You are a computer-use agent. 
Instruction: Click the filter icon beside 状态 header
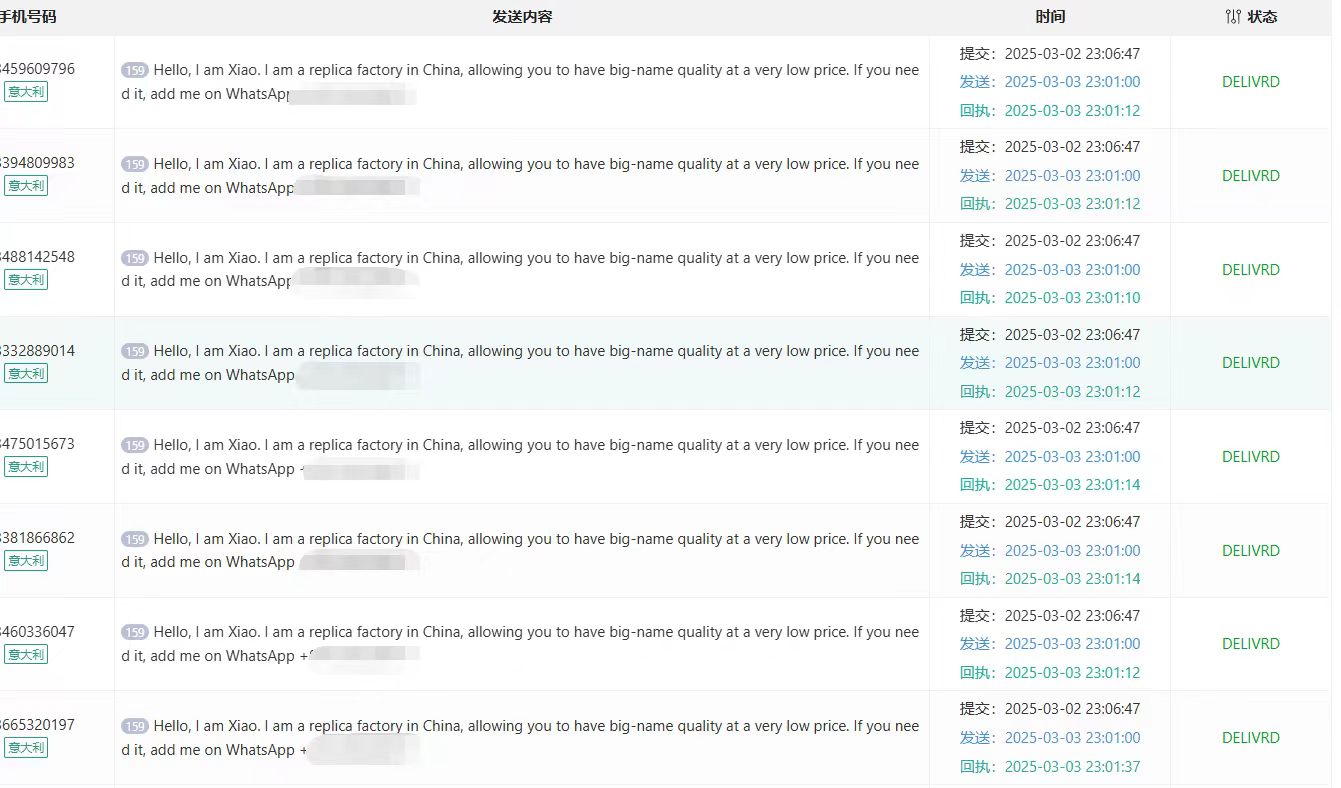point(1232,17)
